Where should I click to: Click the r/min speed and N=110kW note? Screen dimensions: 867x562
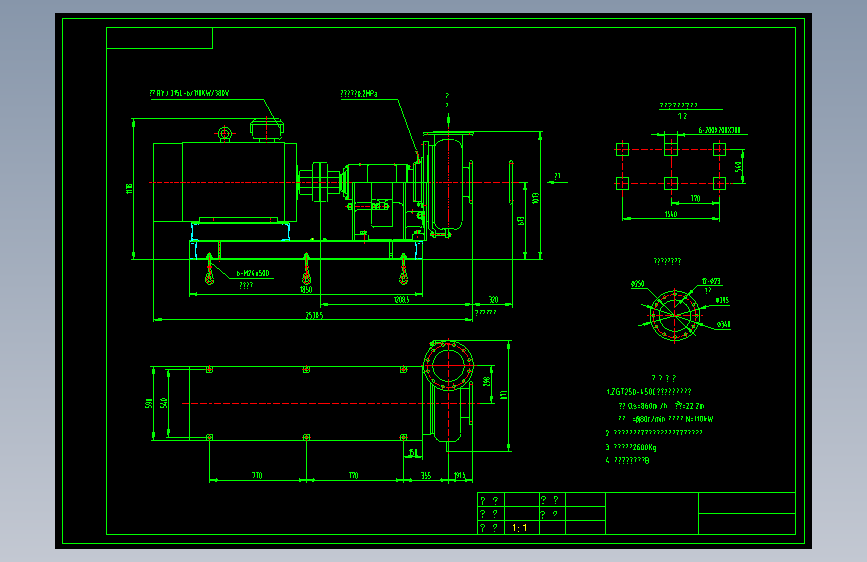tap(666, 419)
